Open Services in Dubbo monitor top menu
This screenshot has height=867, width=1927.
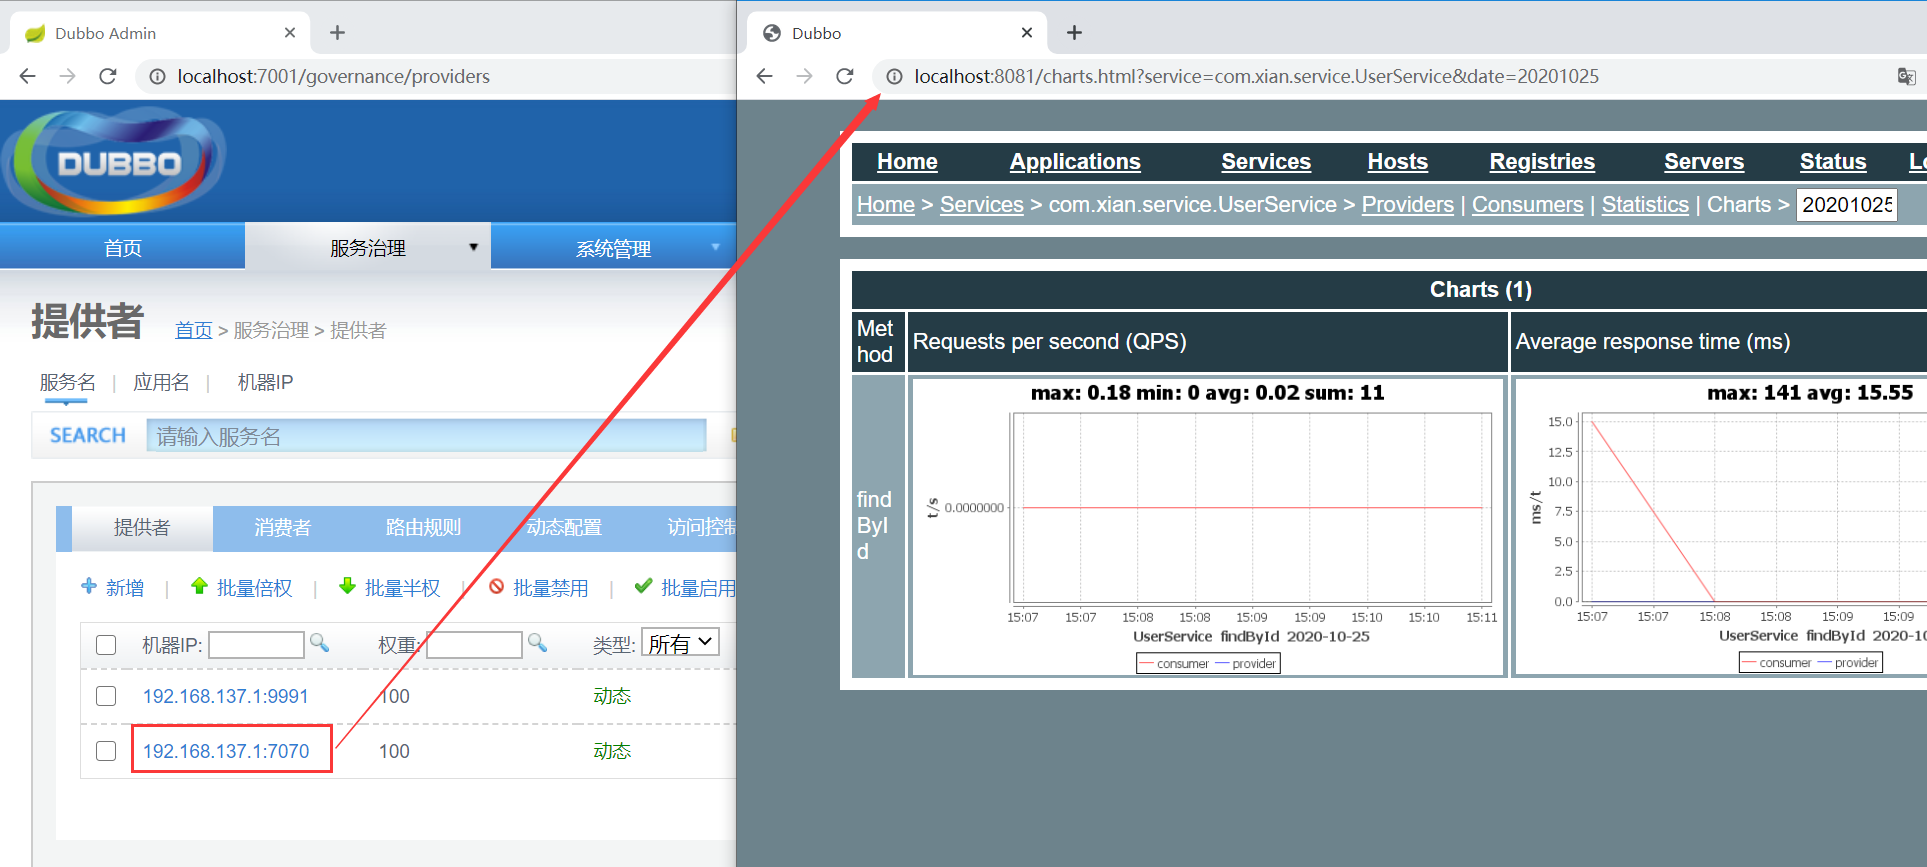1266,162
